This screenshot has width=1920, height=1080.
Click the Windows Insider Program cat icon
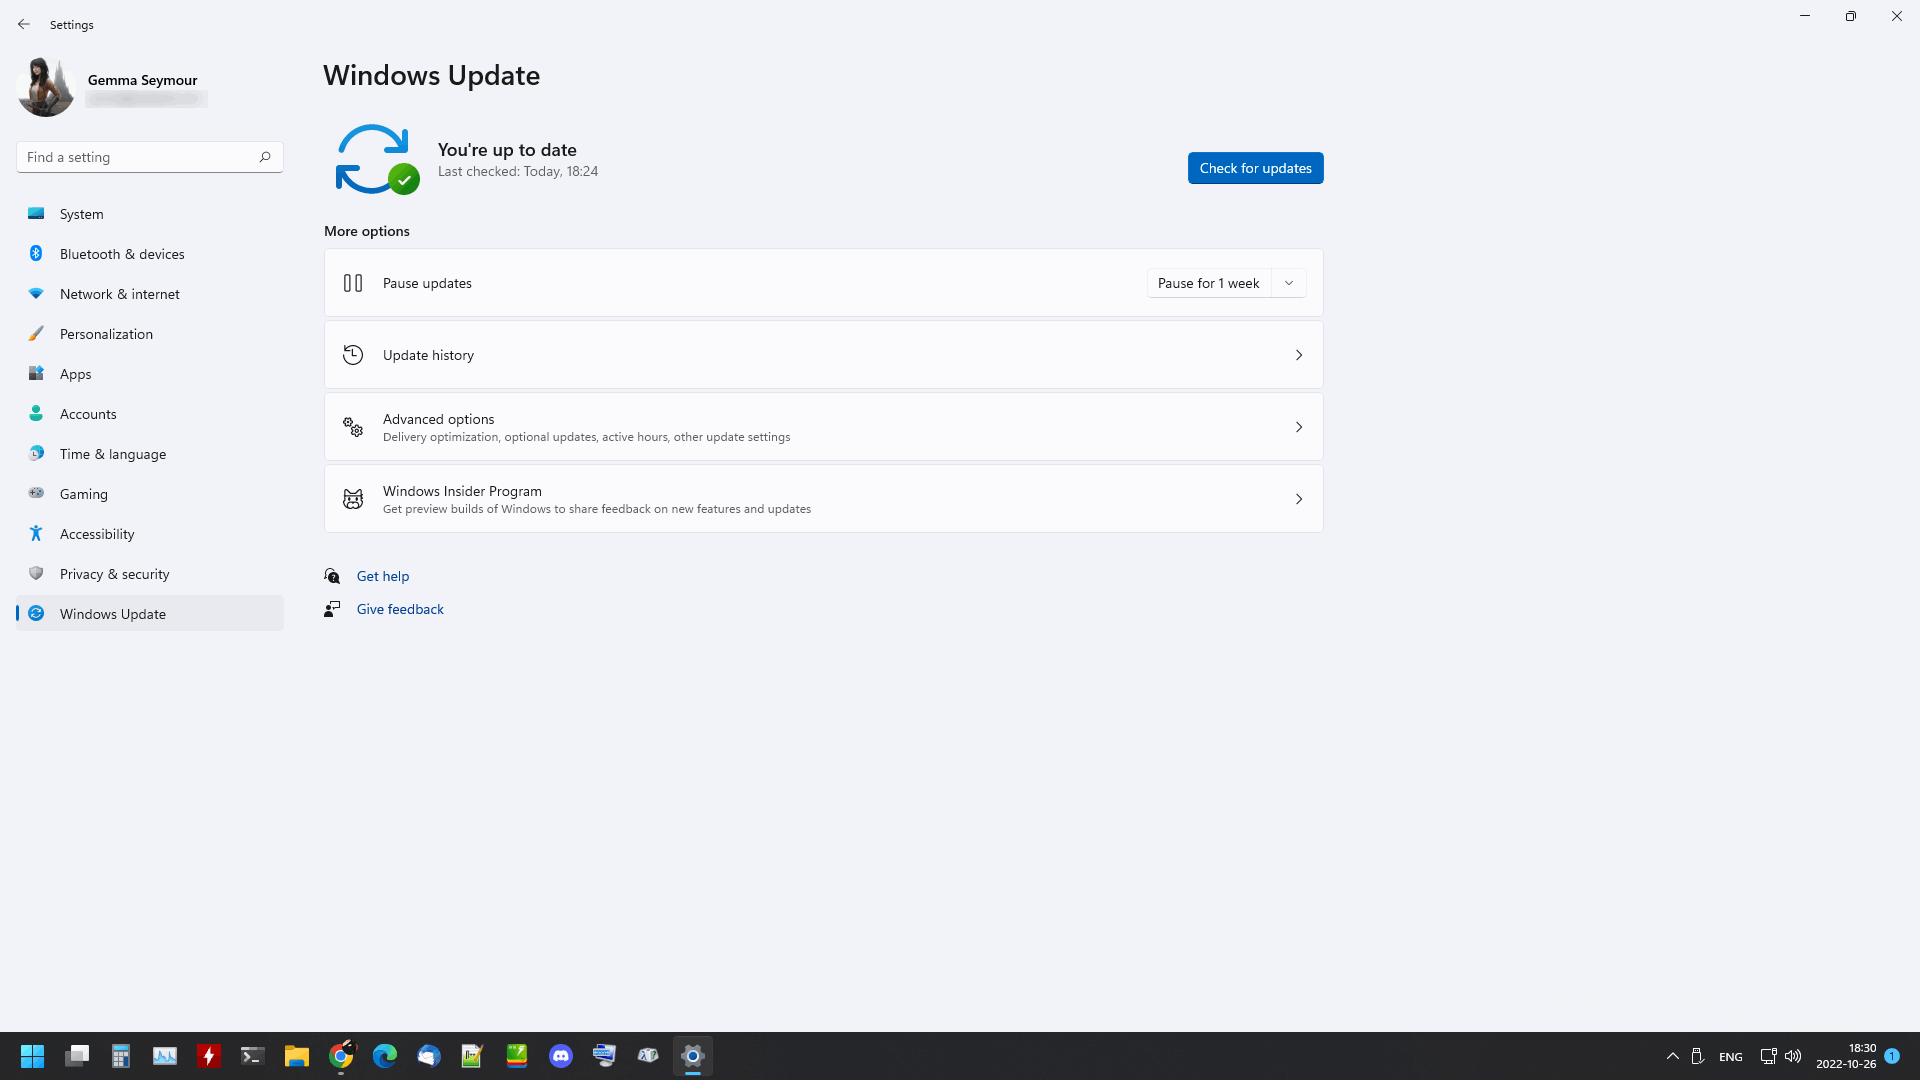[x=353, y=499]
